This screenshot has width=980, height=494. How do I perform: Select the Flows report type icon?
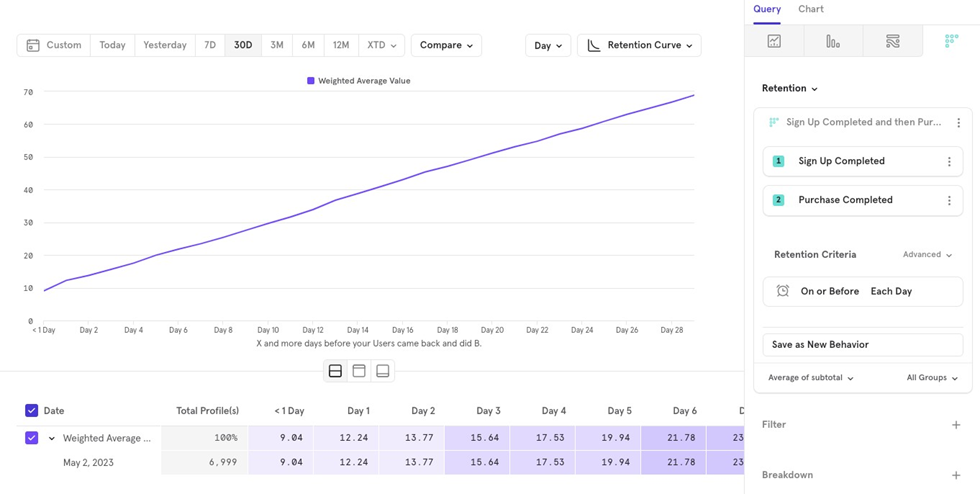[x=892, y=41]
